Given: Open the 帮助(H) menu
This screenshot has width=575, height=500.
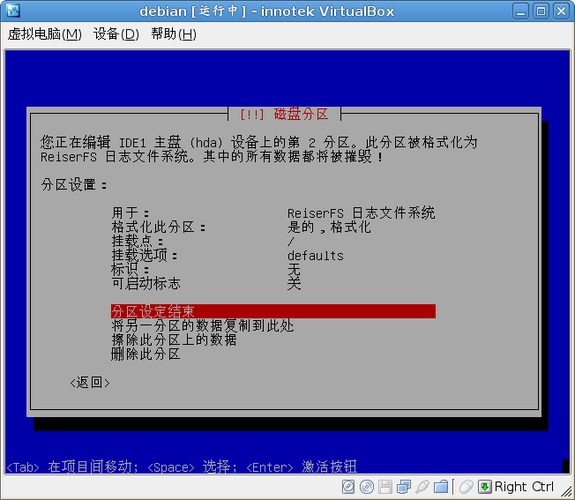Looking at the screenshot, I should pos(174,34).
